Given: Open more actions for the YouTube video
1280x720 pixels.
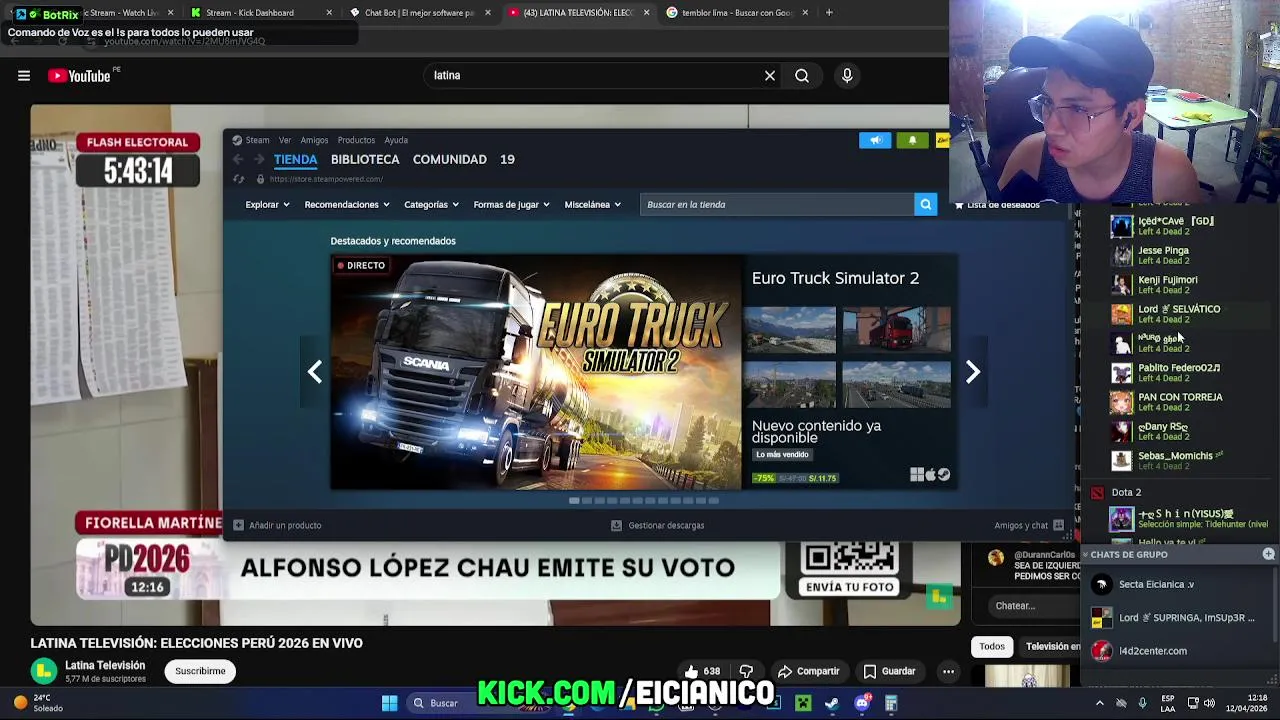Looking at the screenshot, I should point(948,672).
